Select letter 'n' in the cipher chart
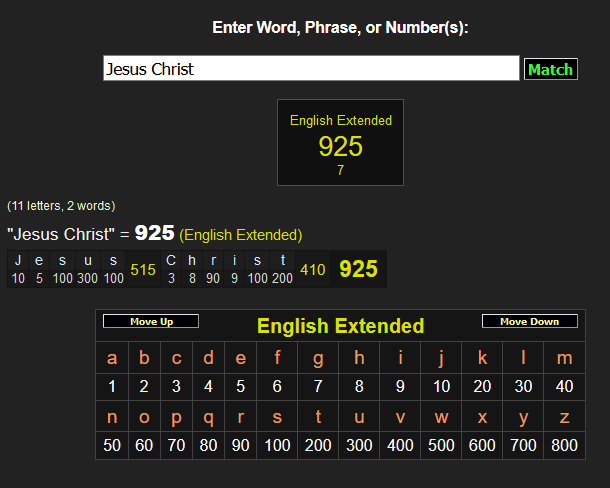Viewport: 610px width, 488px height. pos(112,417)
